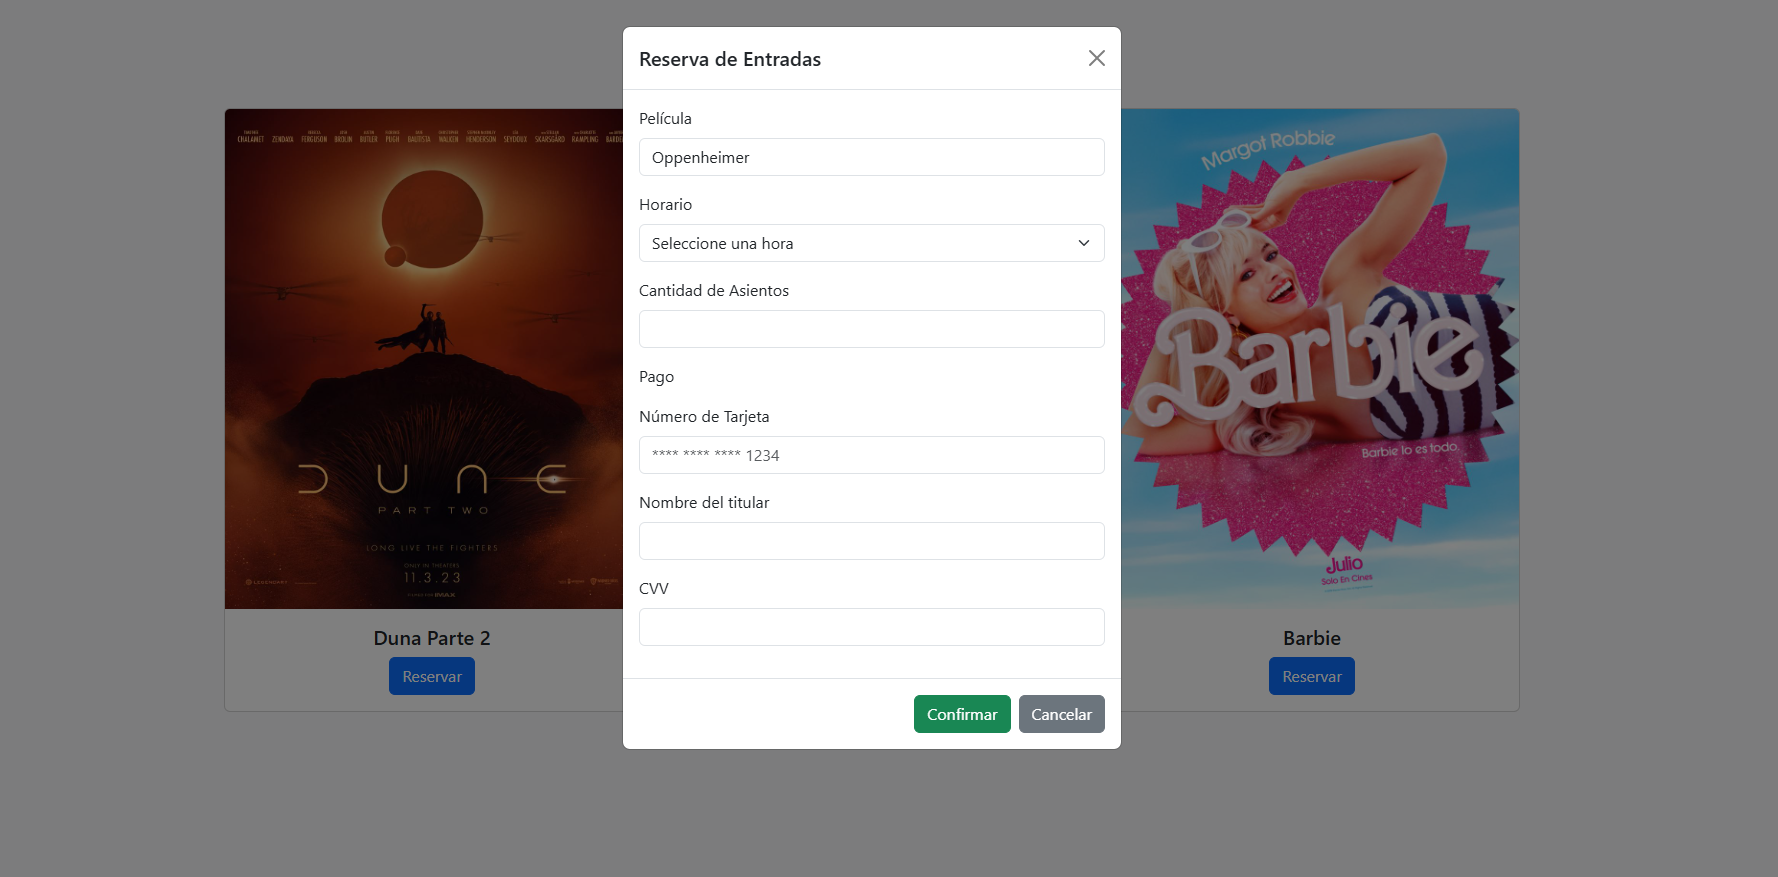Click the Película field showing Oppenheimer

871,157
